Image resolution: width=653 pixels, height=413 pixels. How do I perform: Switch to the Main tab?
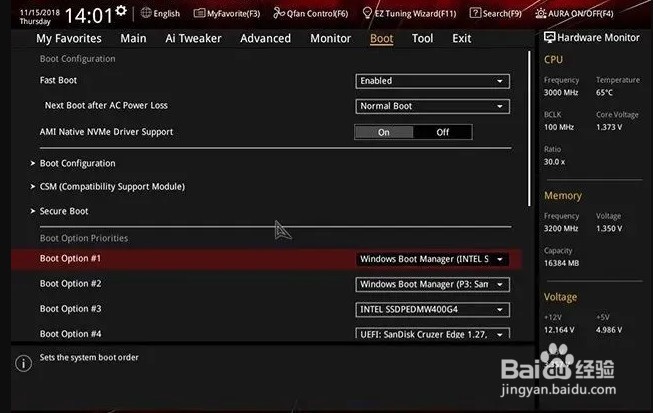133,38
